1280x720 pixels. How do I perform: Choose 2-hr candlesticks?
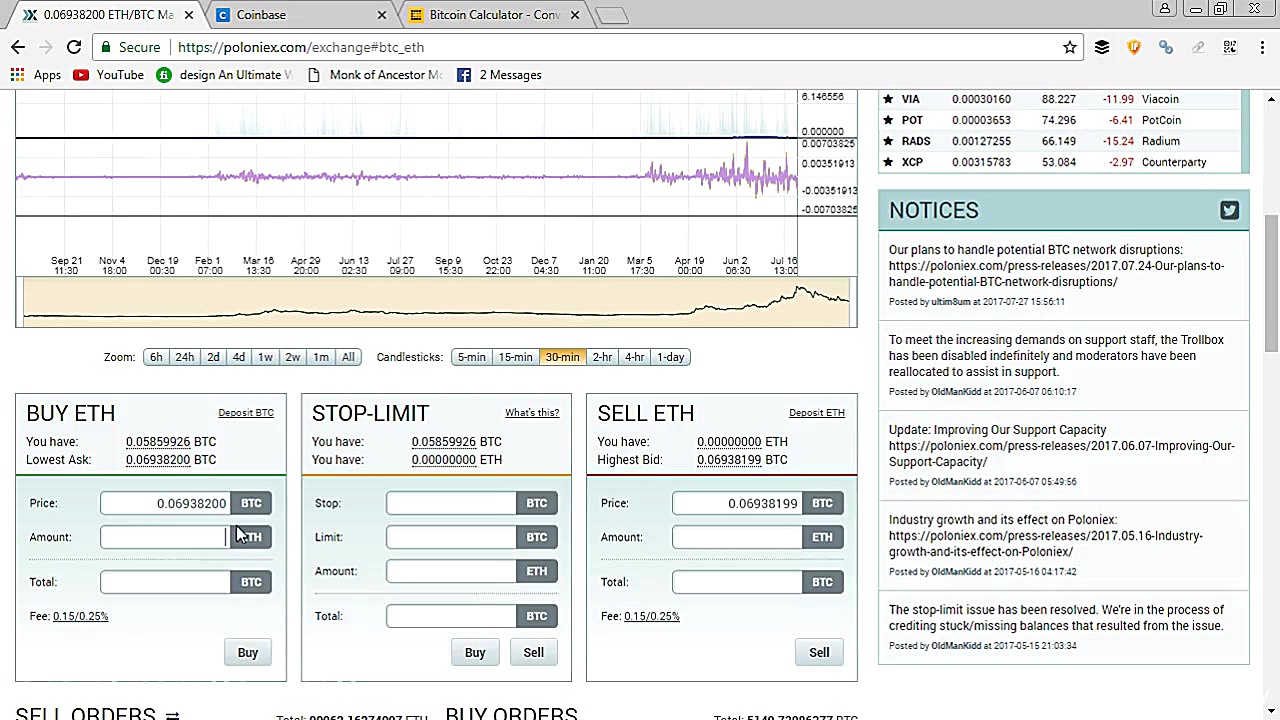(602, 357)
